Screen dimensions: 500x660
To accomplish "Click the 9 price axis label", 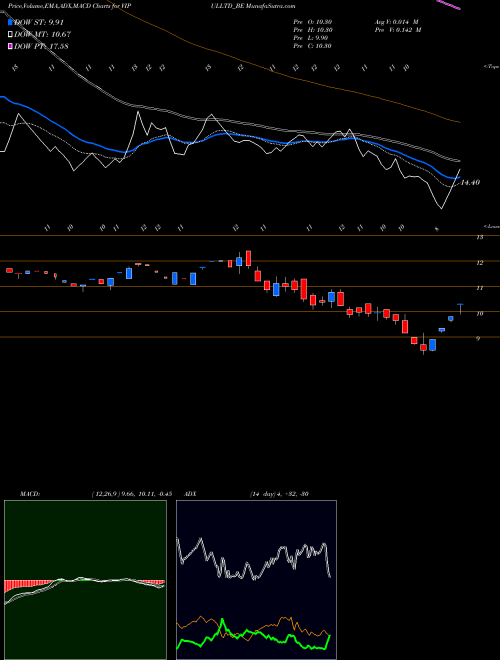I will click(478, 338).
